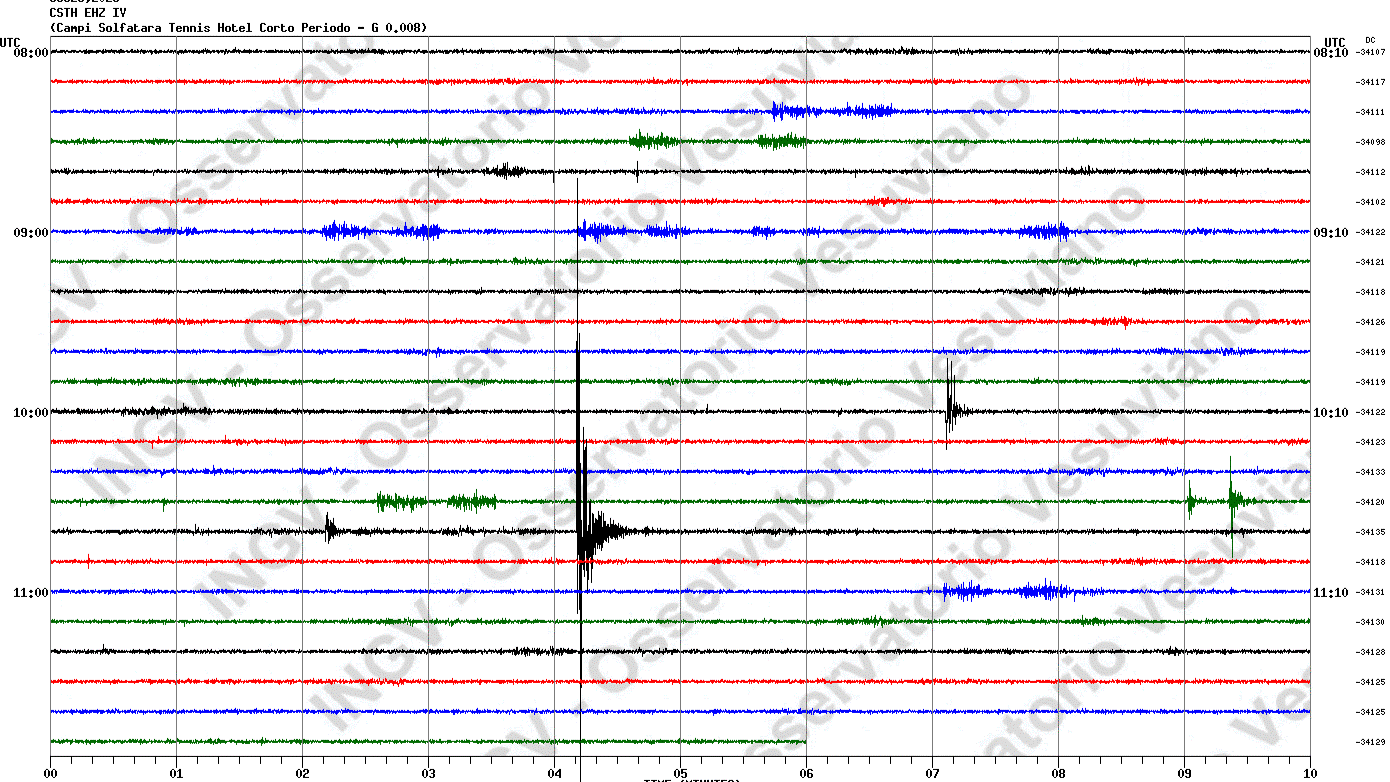This screenshot has height=782, width=1390.
Task: Click the '10:10' end time label
Action: [1330, 412]
